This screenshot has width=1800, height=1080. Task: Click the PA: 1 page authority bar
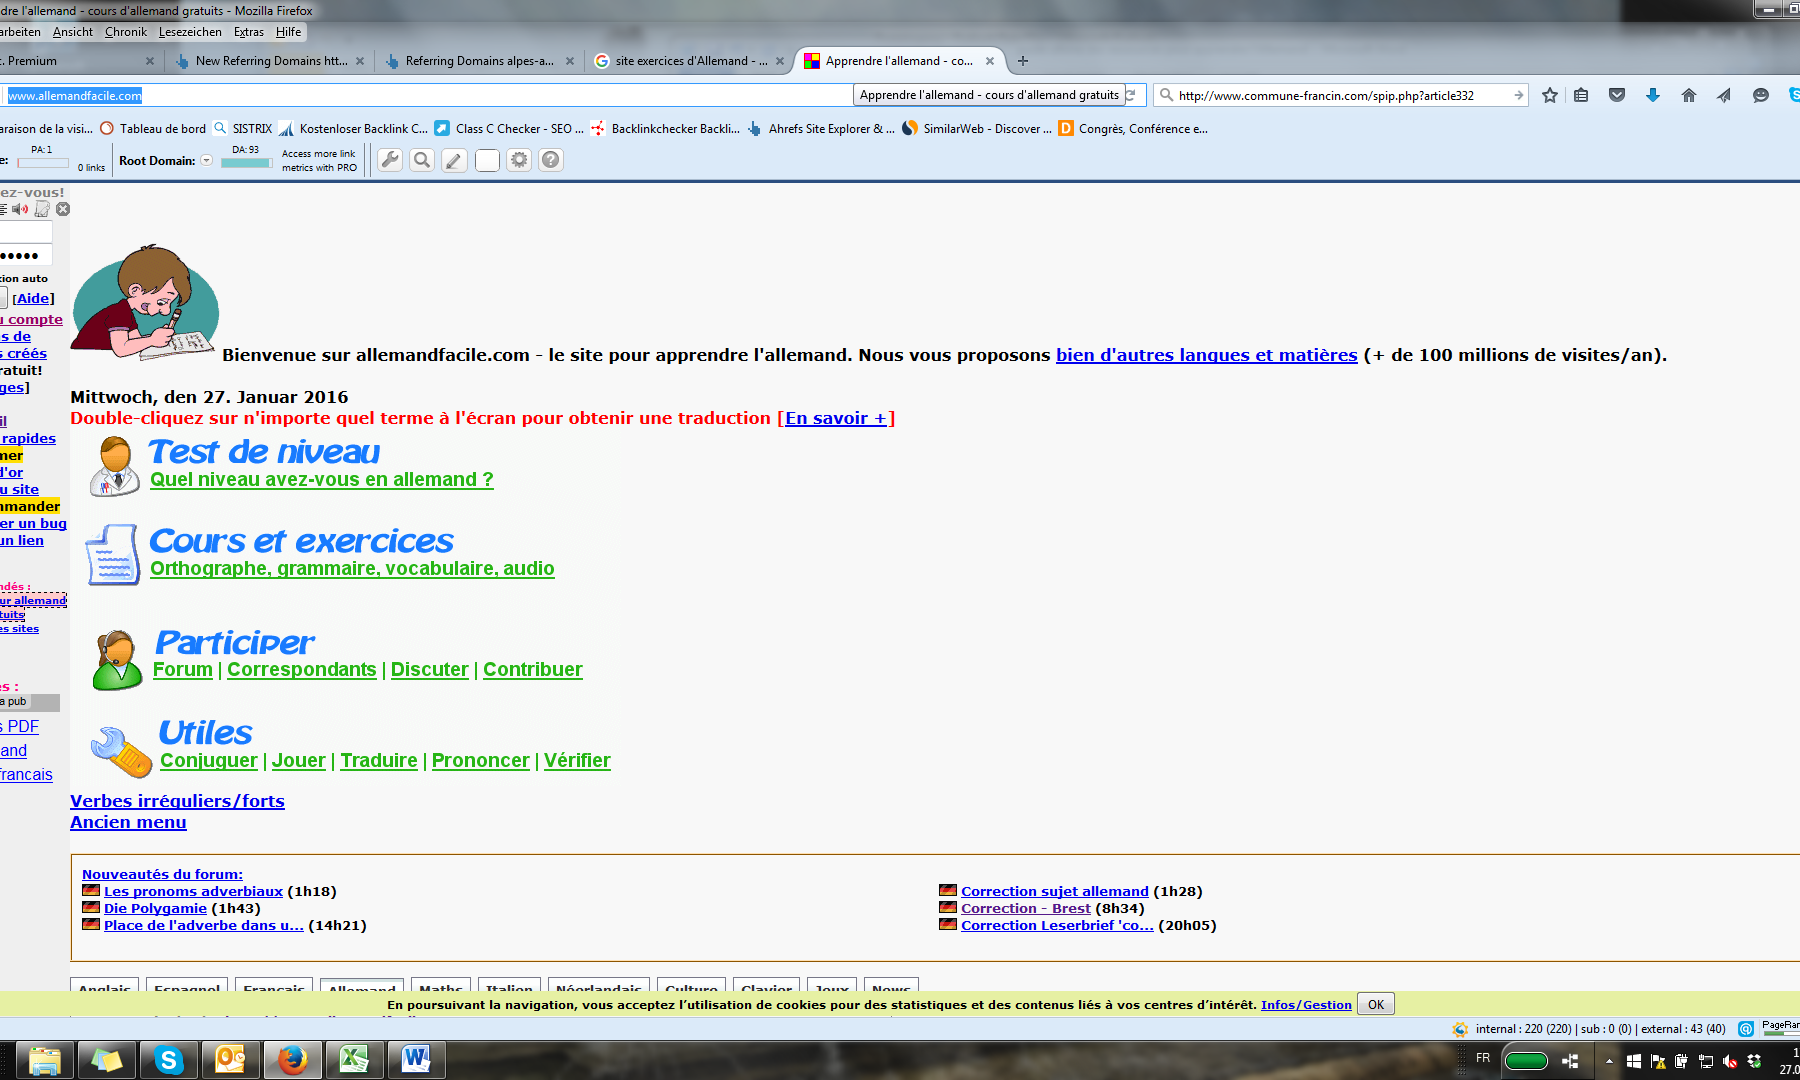(42, 163)
